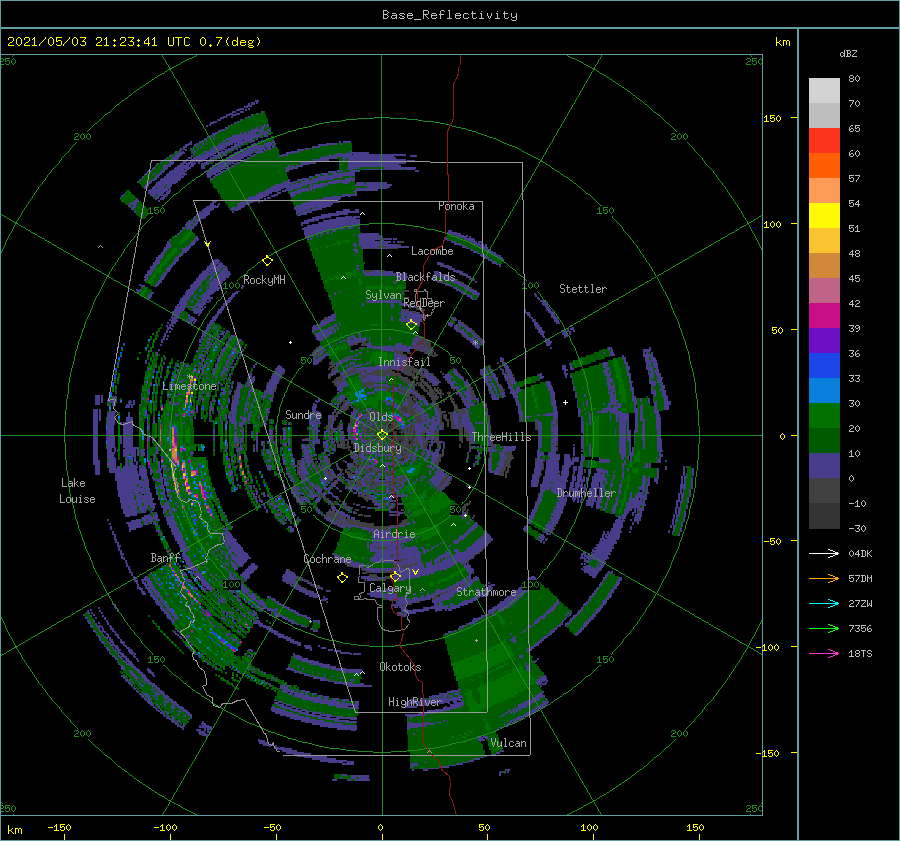Click the Limestone label on map
Image resolution: width=900 pixels, height=841 pixels.
(189, 386)
